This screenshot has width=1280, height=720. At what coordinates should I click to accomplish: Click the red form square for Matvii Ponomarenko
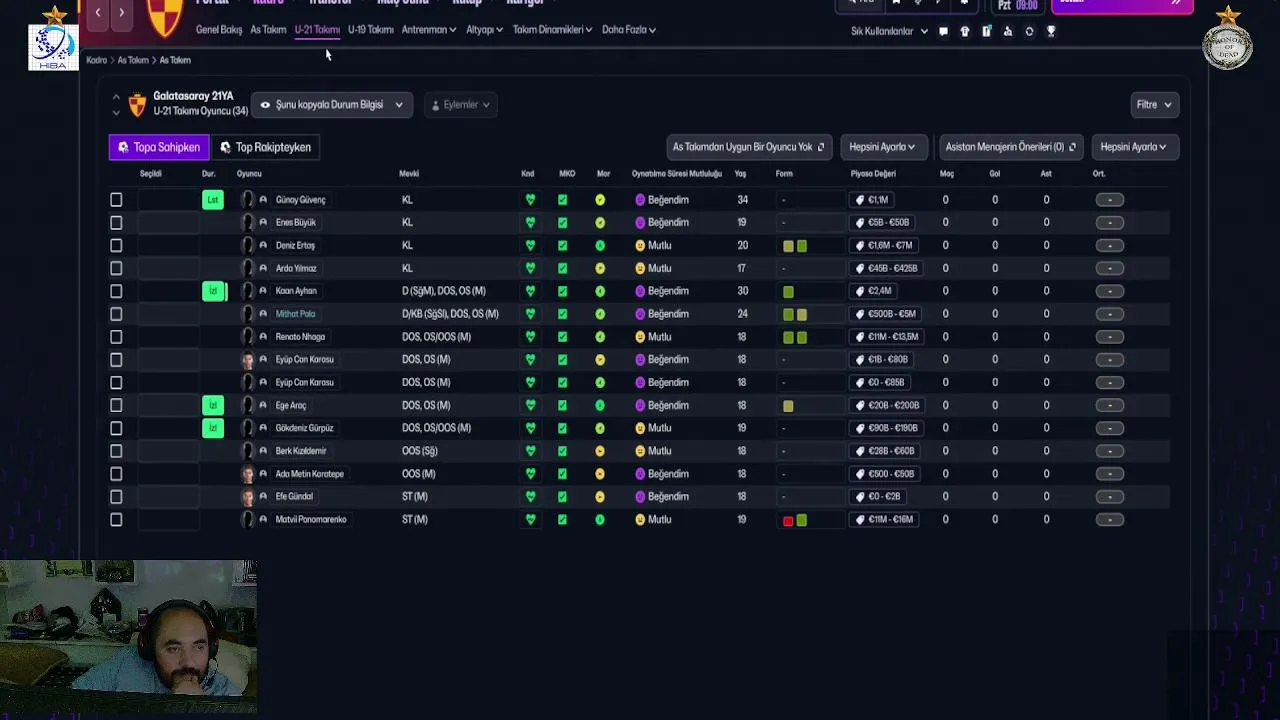pyautogui.click(x=788, y=520)
